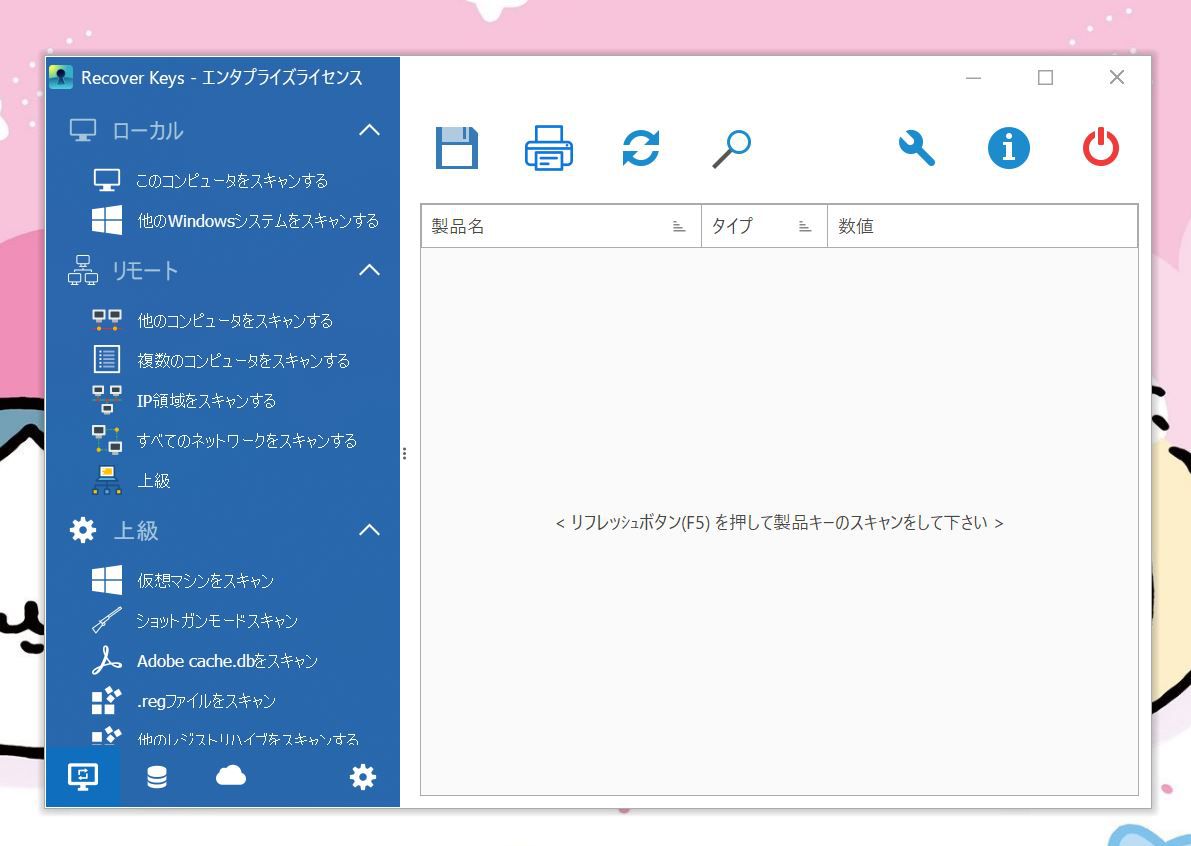This screenshot has width=1191, height=846.
Task: Select 他のコンピュータをスキャンする
Action: [235, 320]
